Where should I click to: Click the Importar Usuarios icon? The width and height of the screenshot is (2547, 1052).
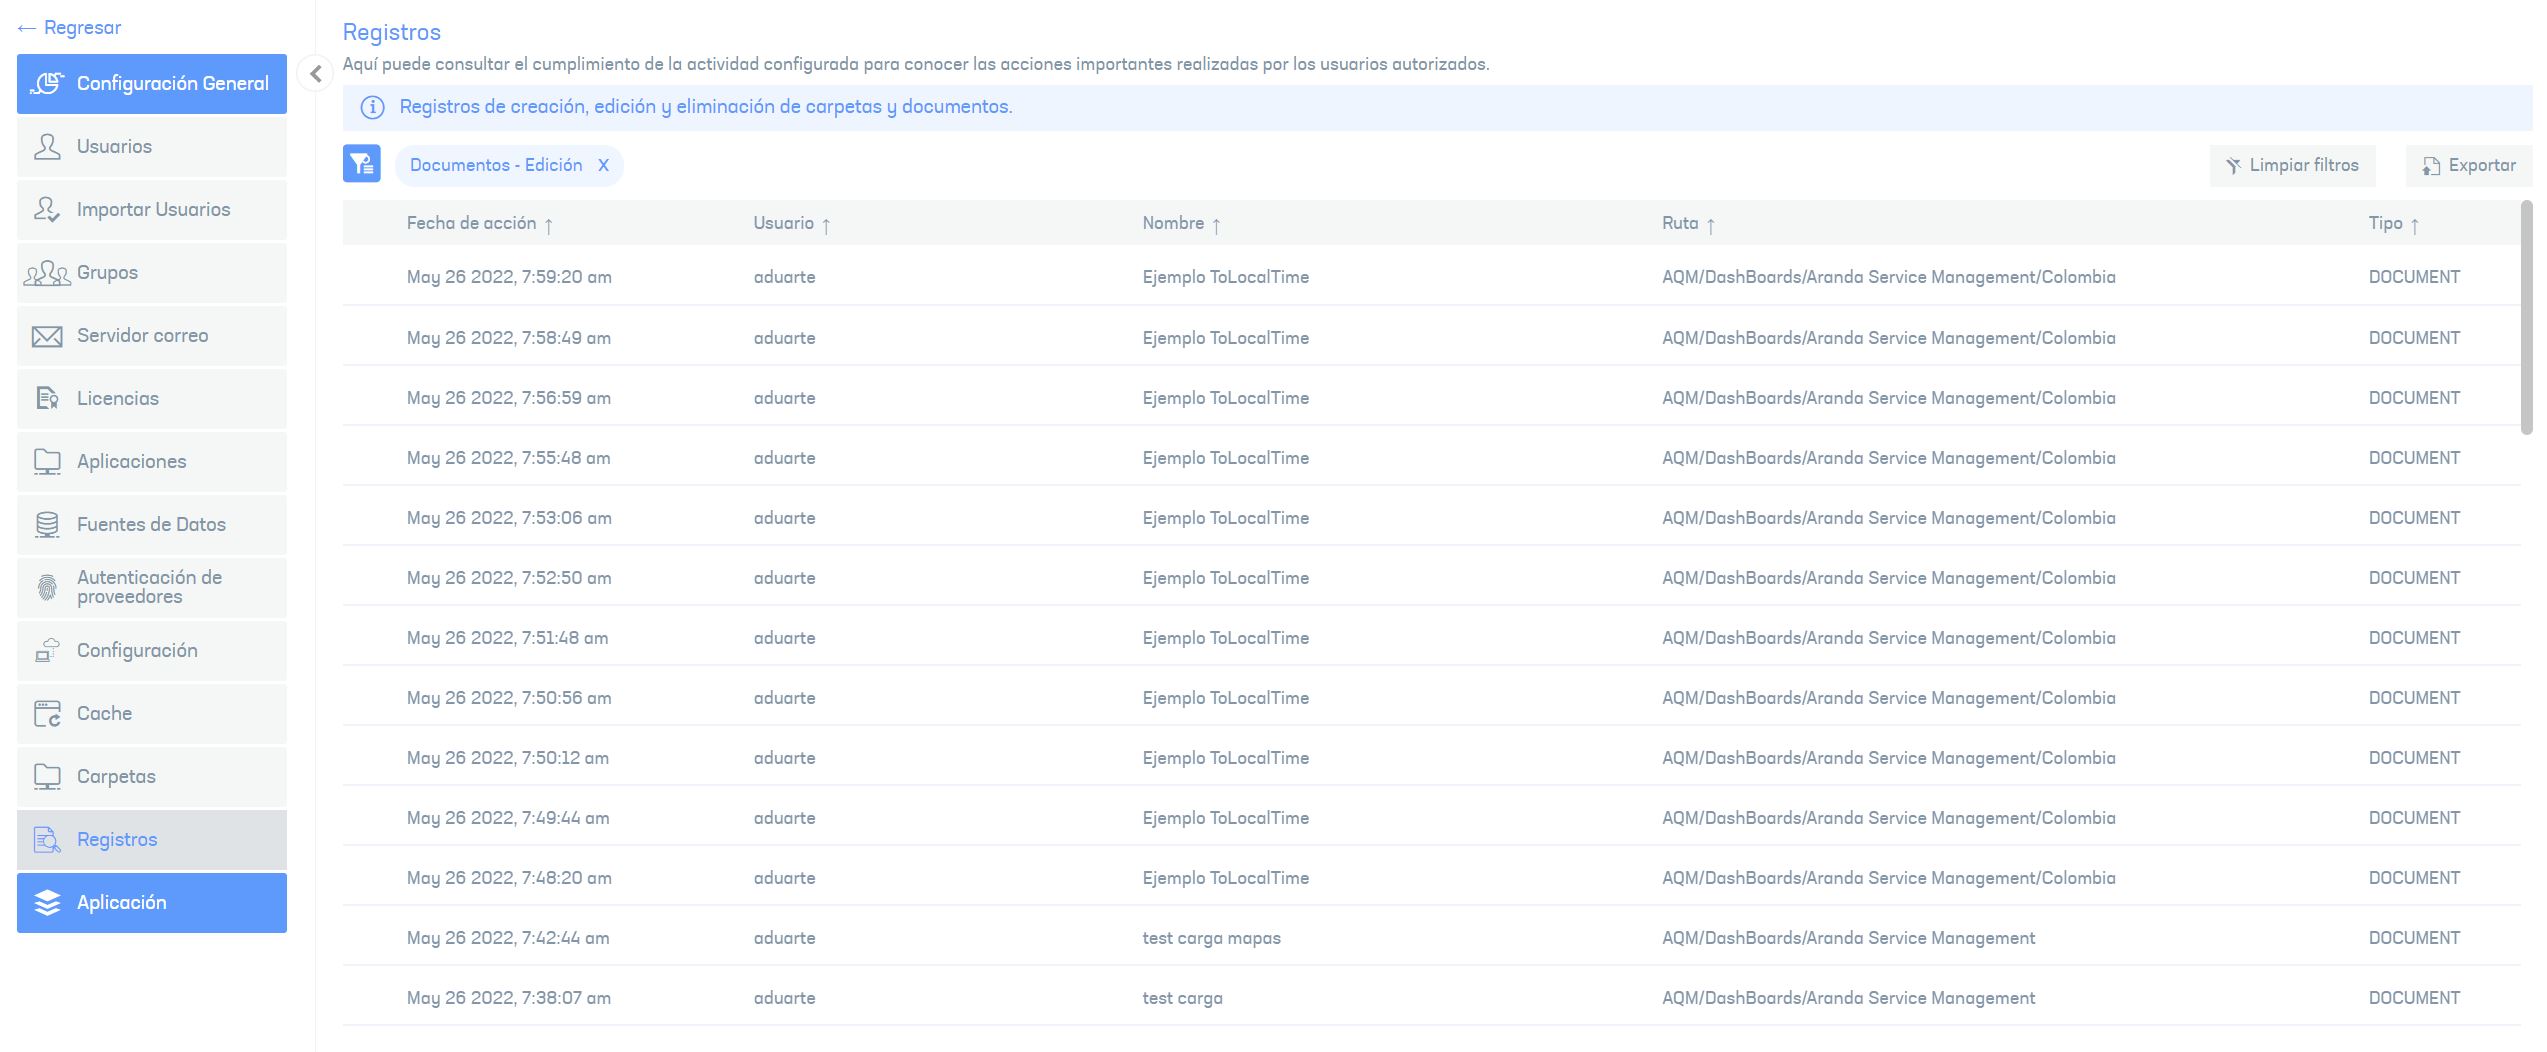click(x=47, y=210)
